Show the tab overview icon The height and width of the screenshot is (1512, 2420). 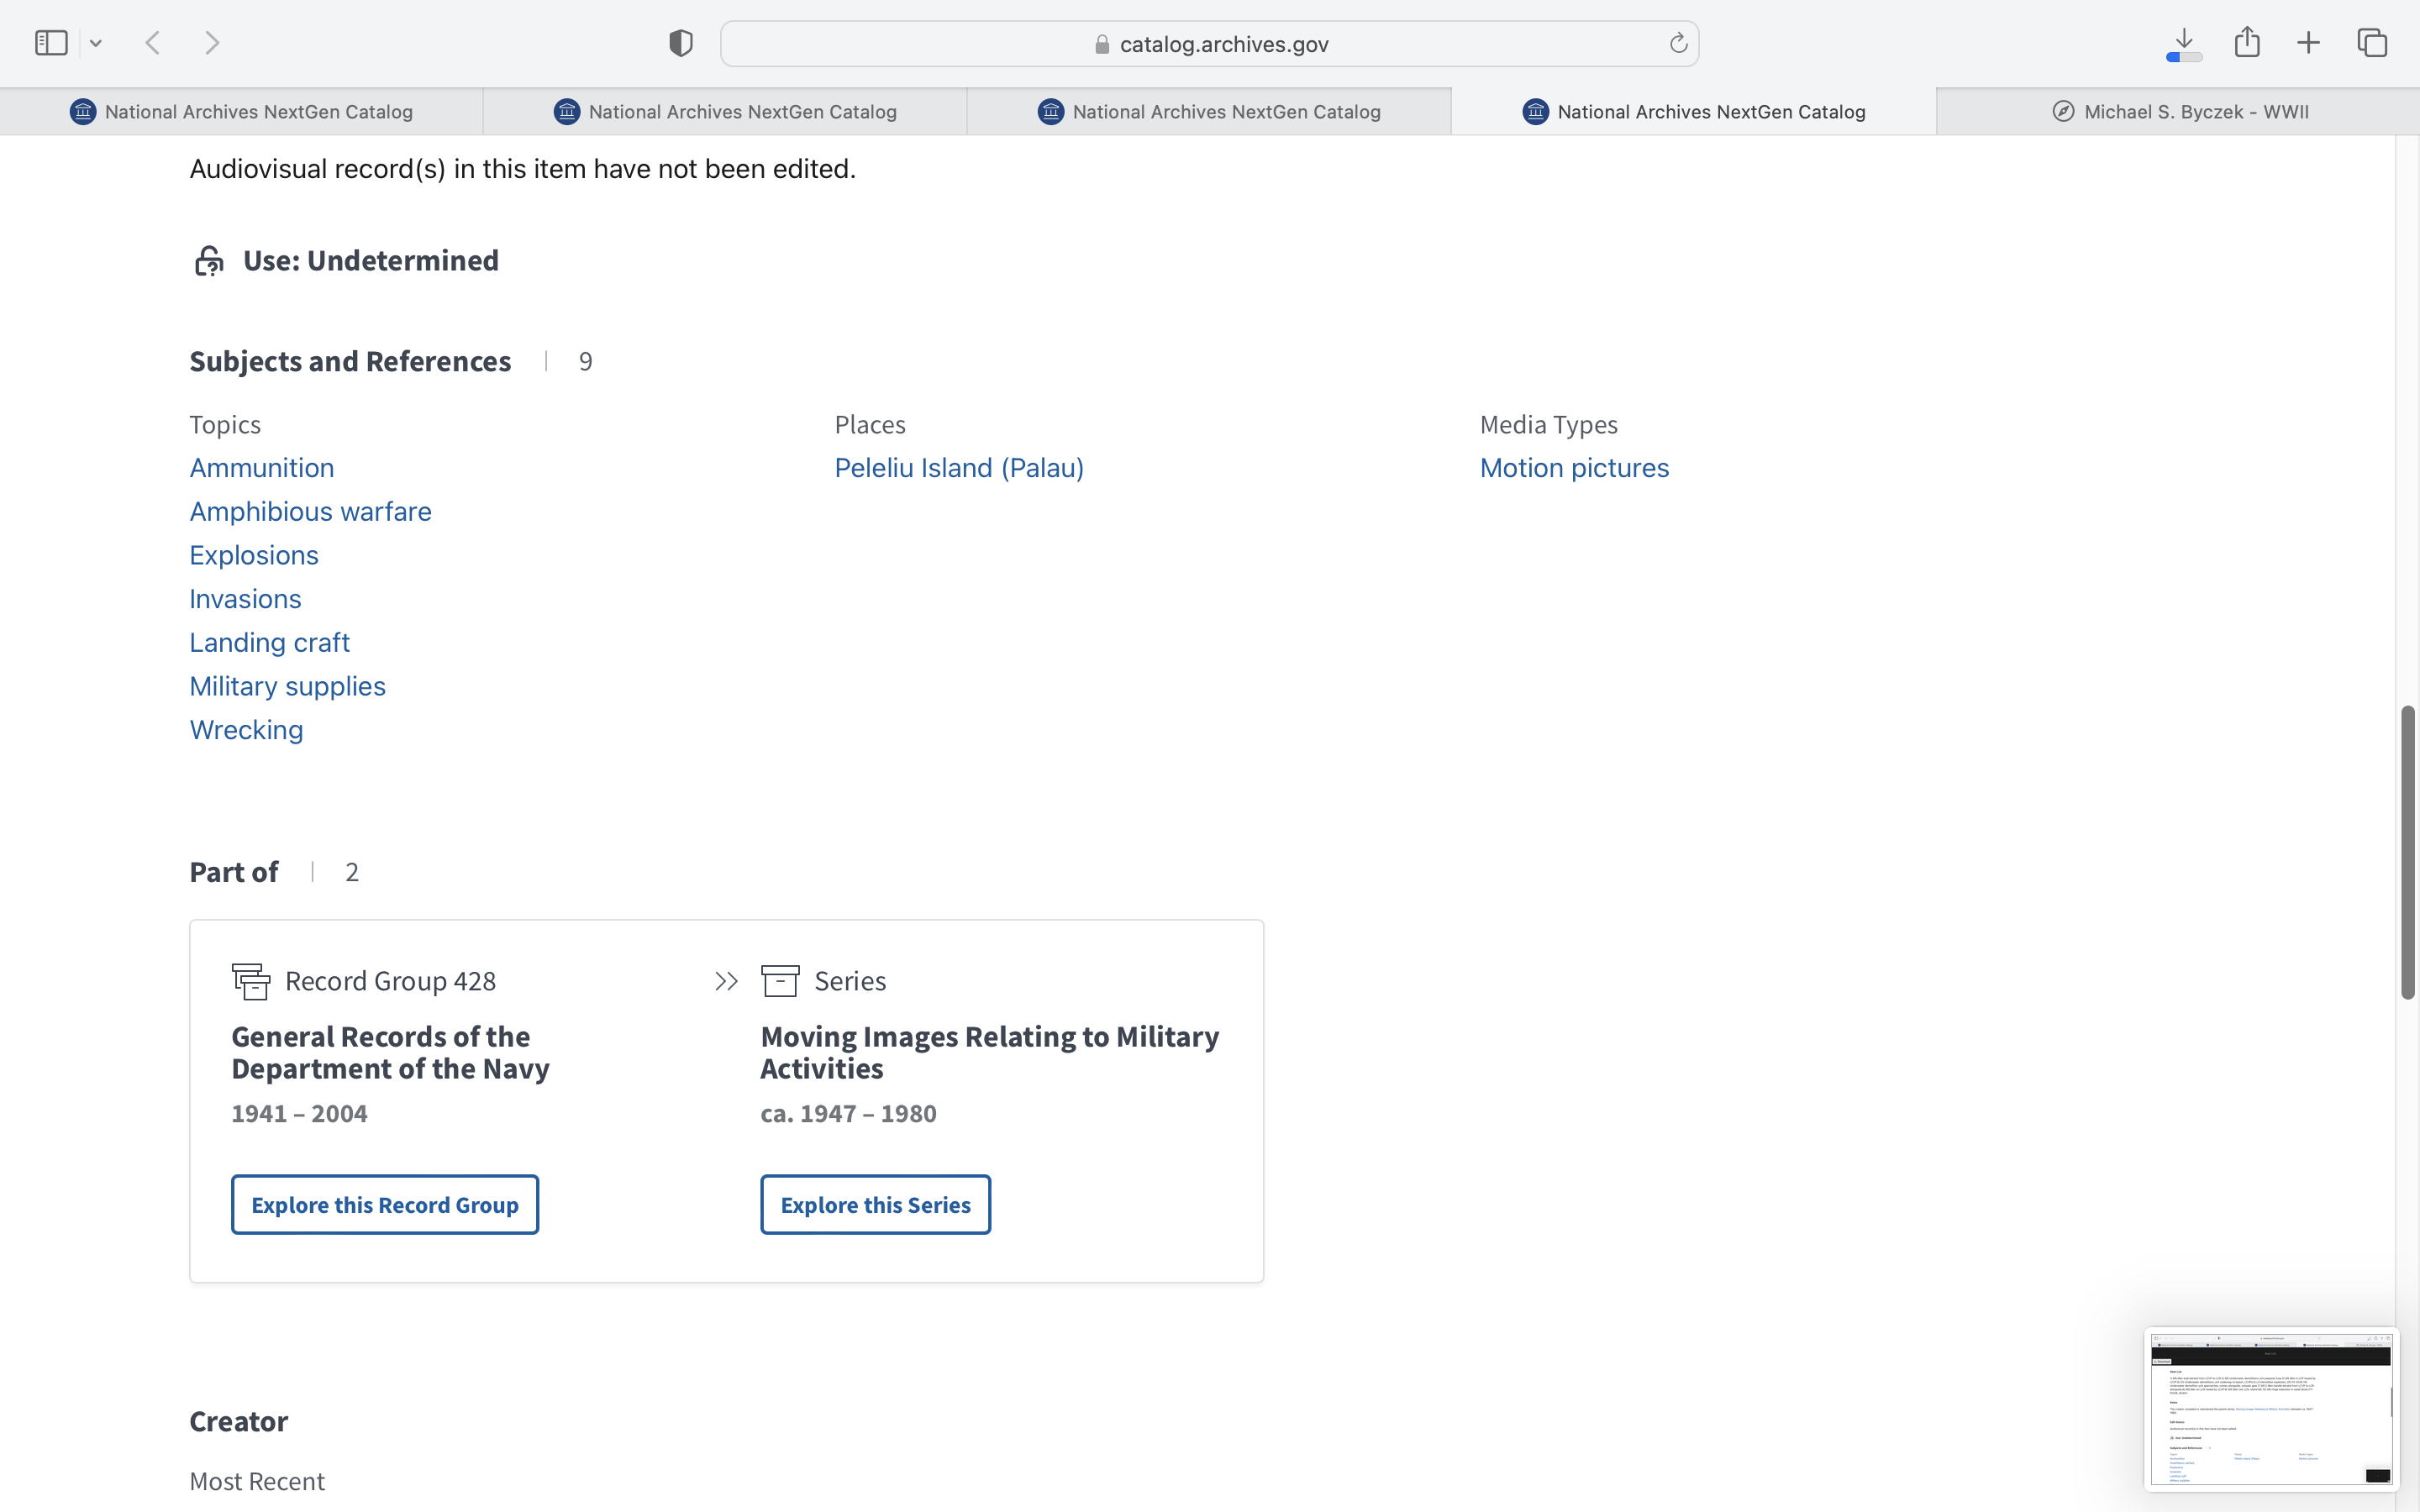pyautogui.click(x=2372, y=43)
